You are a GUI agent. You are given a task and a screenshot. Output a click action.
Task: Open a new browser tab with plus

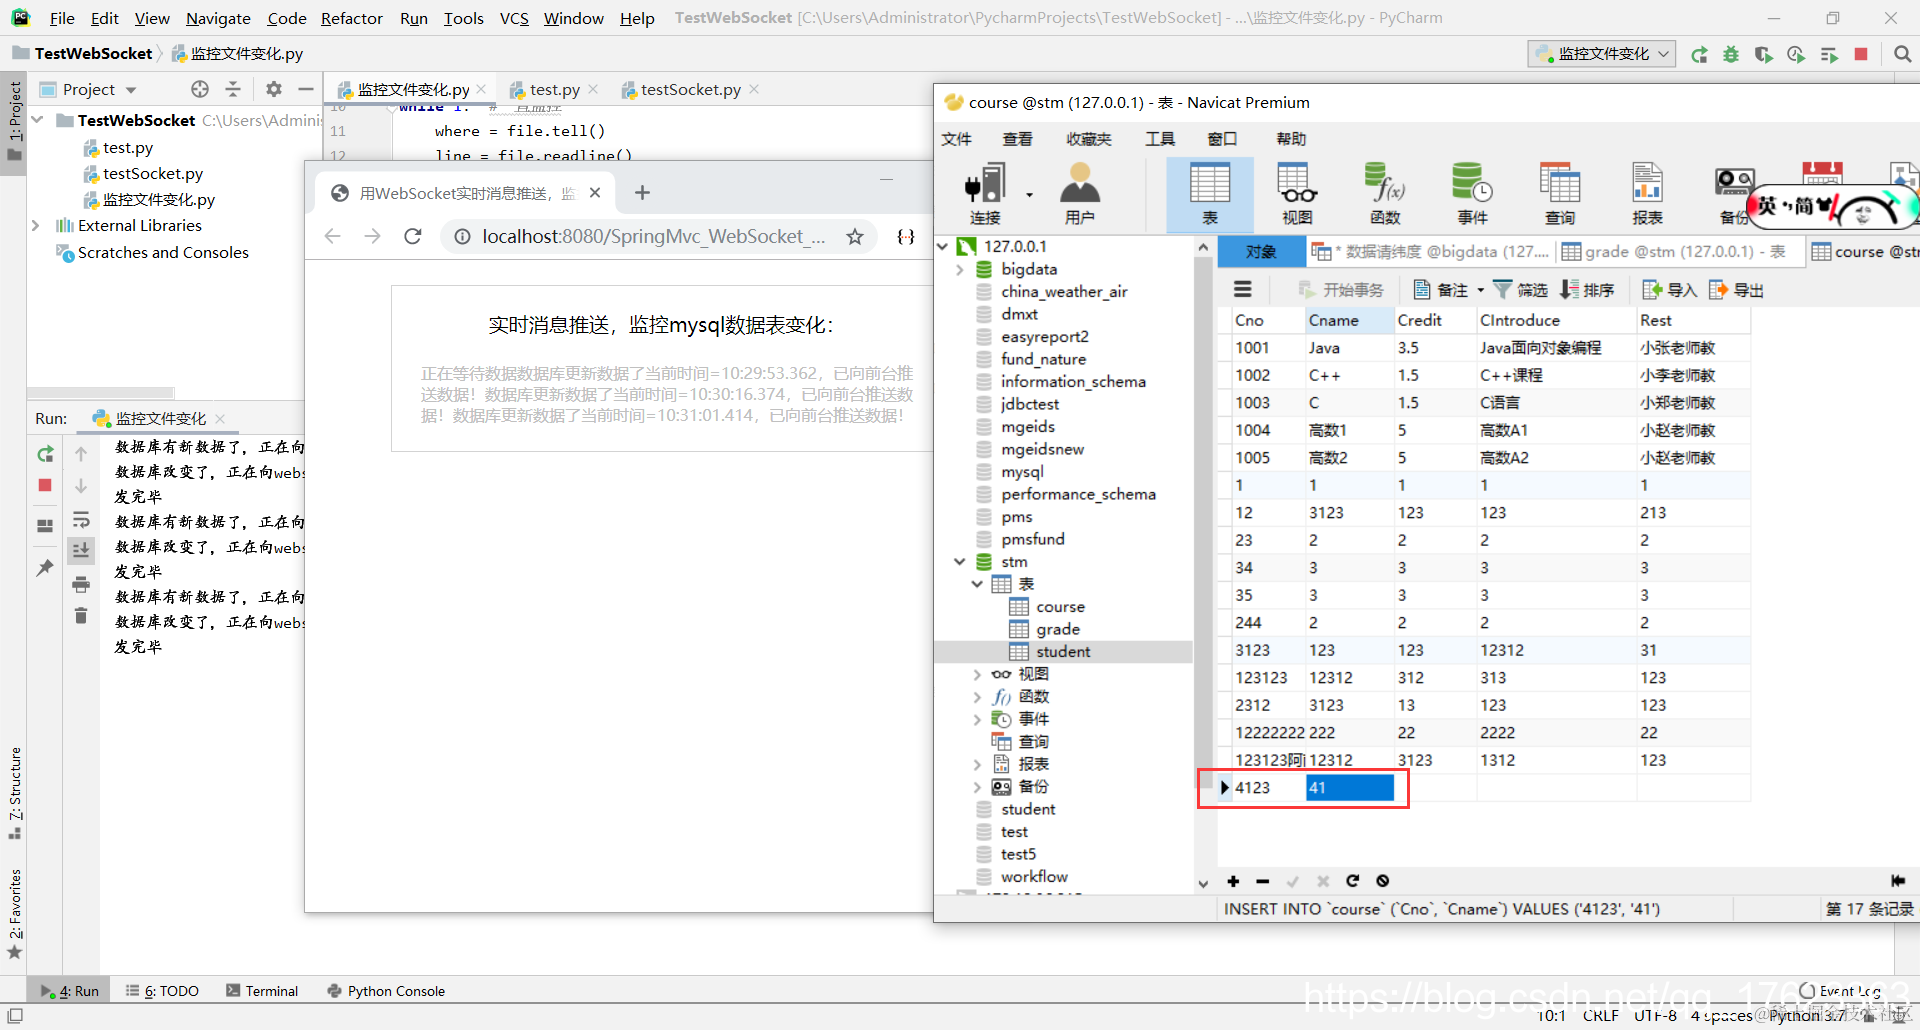point(642,192)
